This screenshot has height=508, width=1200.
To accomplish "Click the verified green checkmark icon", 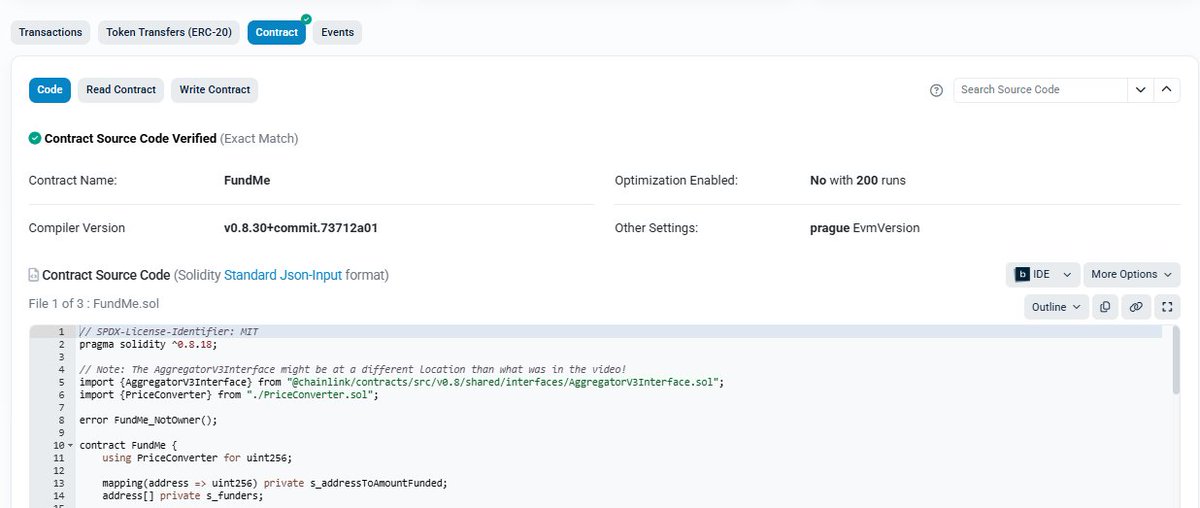I will point(35,139).
